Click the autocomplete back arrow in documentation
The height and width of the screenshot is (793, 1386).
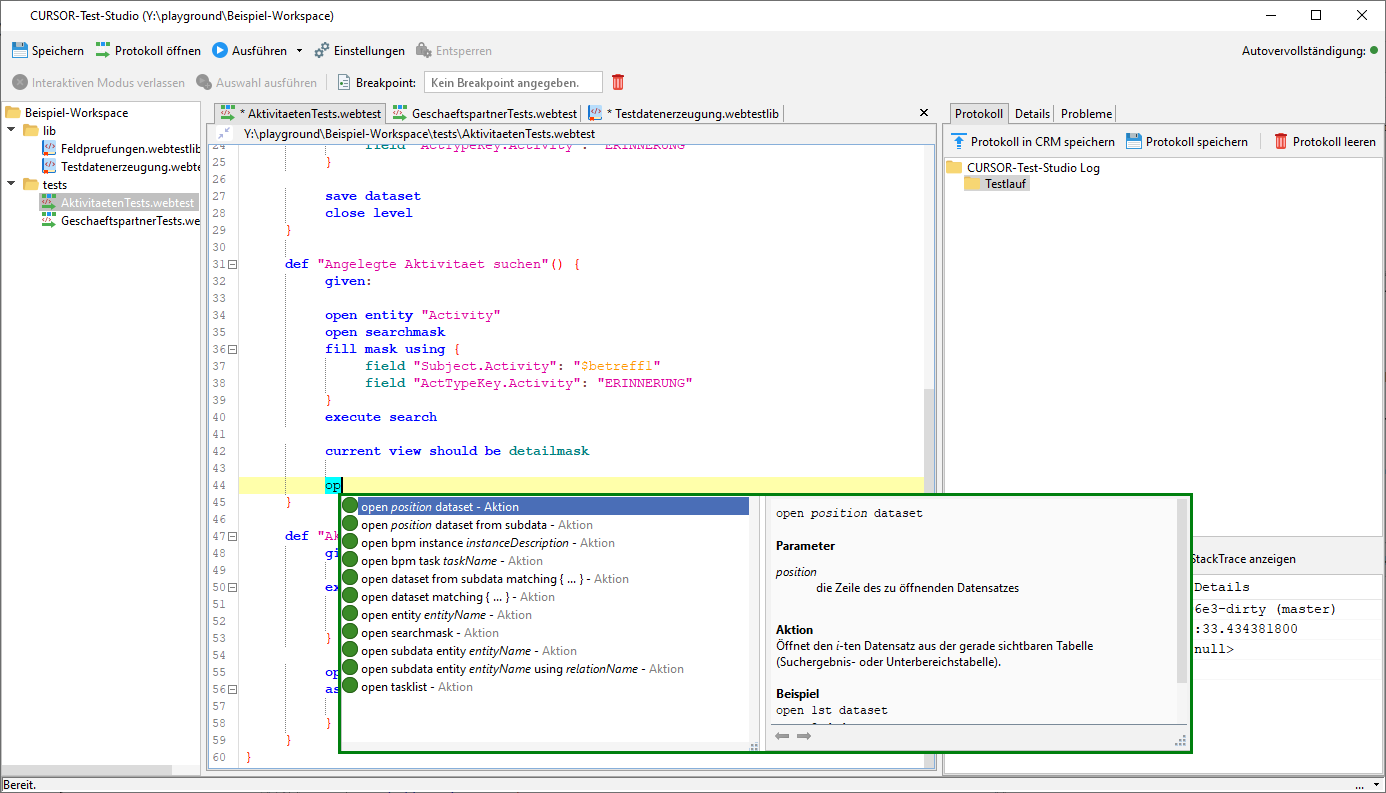(x=782, y=736)
